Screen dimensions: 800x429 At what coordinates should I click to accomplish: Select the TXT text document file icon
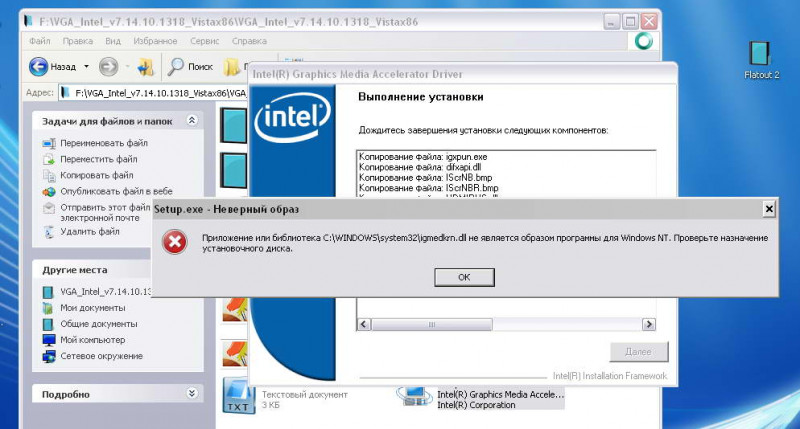click(238, 397)
